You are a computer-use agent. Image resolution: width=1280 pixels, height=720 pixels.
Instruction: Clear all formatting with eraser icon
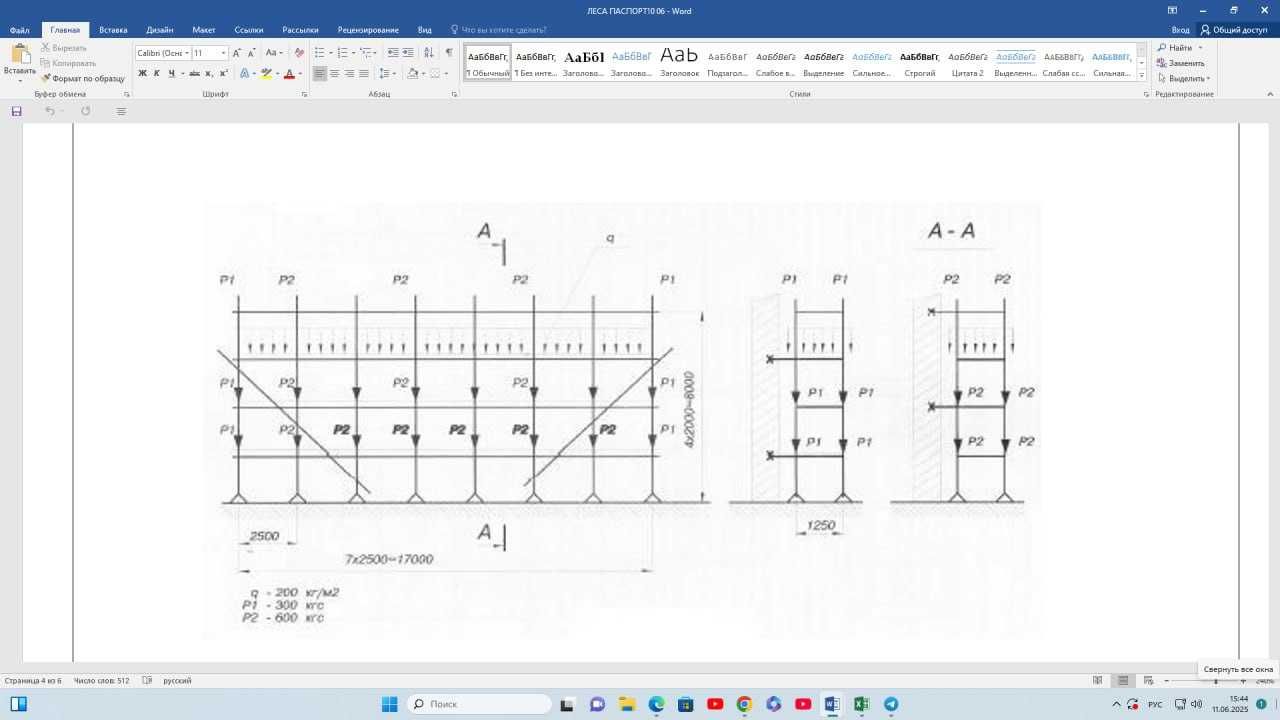click(x=299, y=52)
